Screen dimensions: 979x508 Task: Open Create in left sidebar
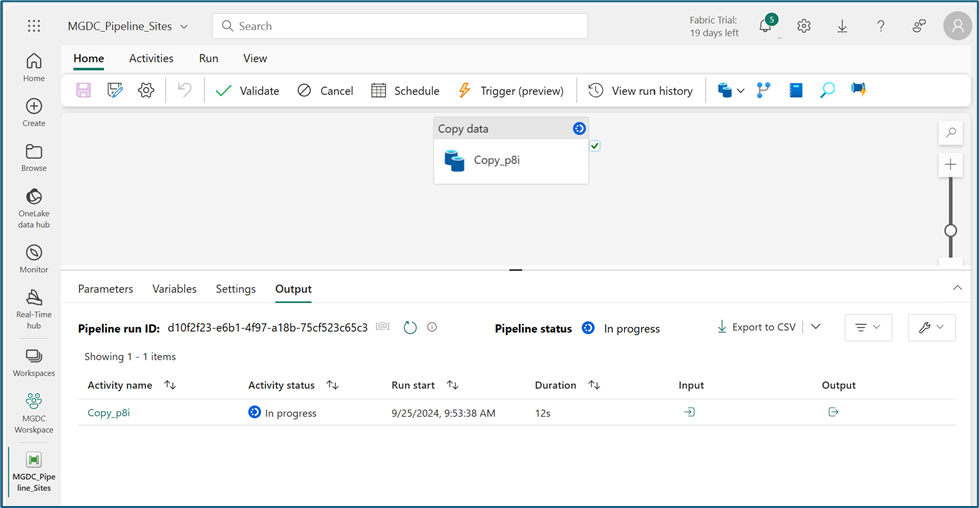[x=34, y=112]
